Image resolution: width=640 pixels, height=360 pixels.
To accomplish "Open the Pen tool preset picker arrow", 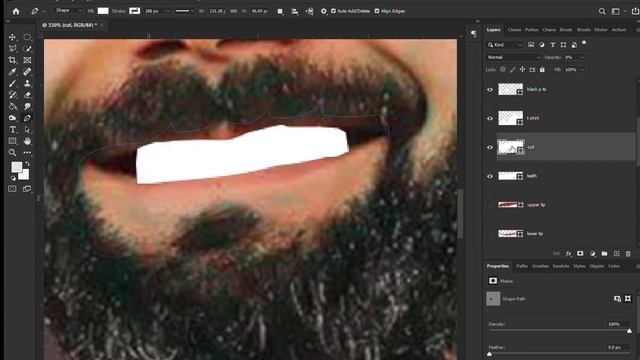I will pos(44,11).
